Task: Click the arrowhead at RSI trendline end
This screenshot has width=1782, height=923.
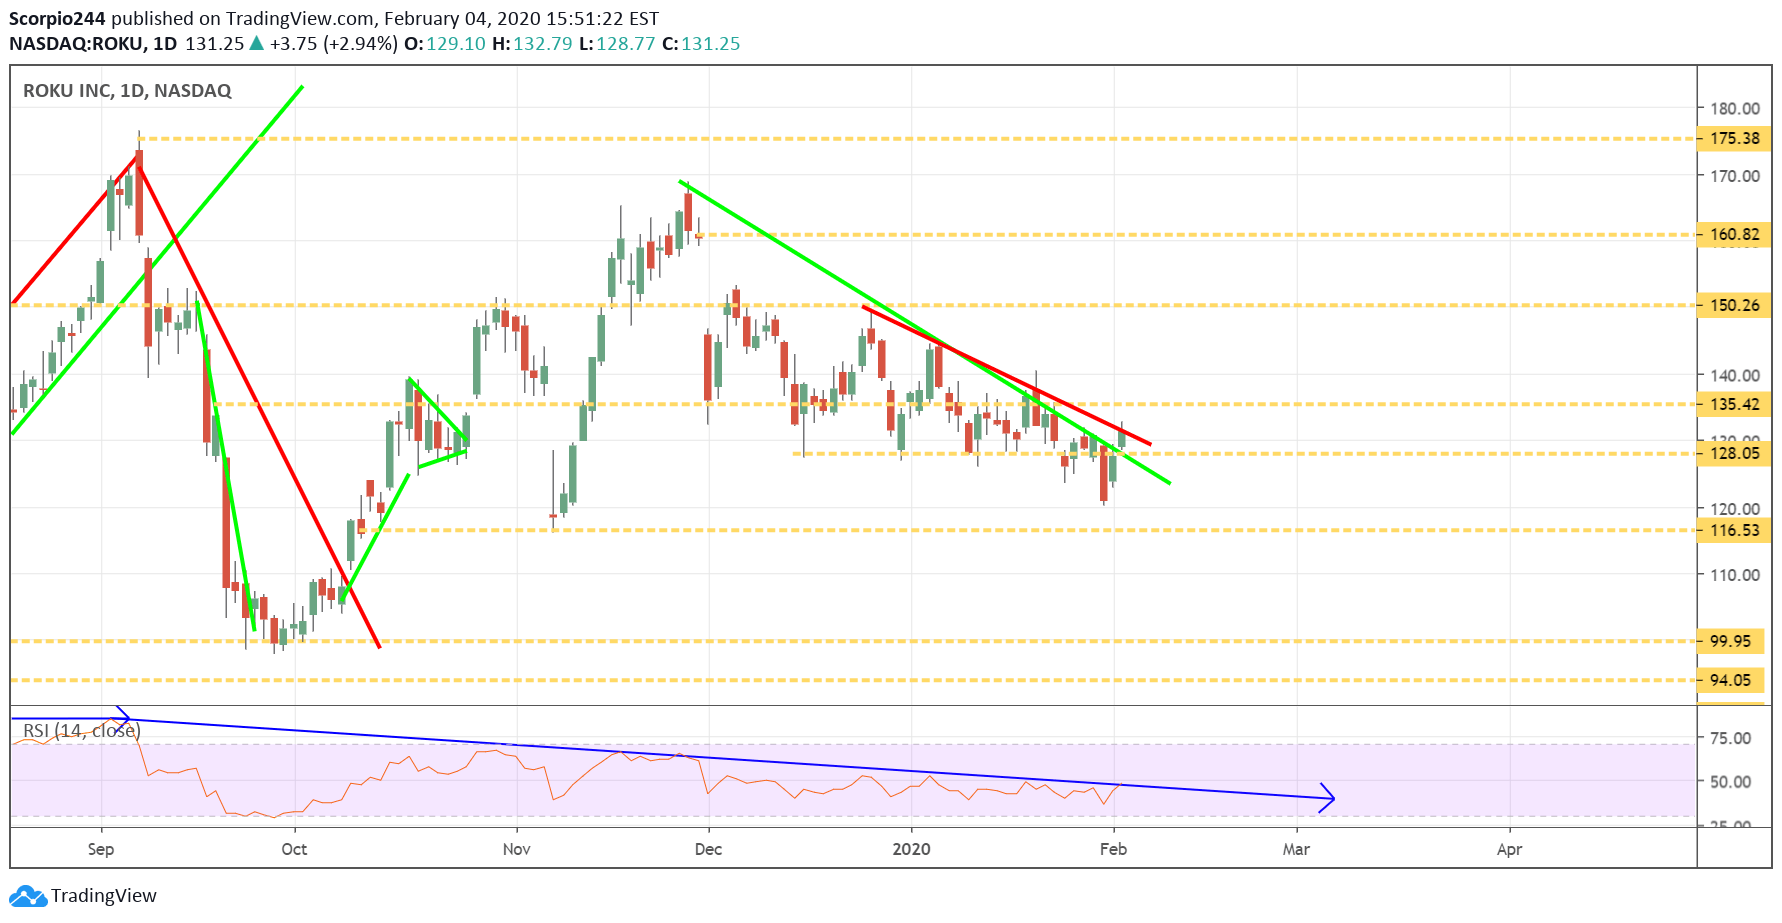Action: 1328,797
